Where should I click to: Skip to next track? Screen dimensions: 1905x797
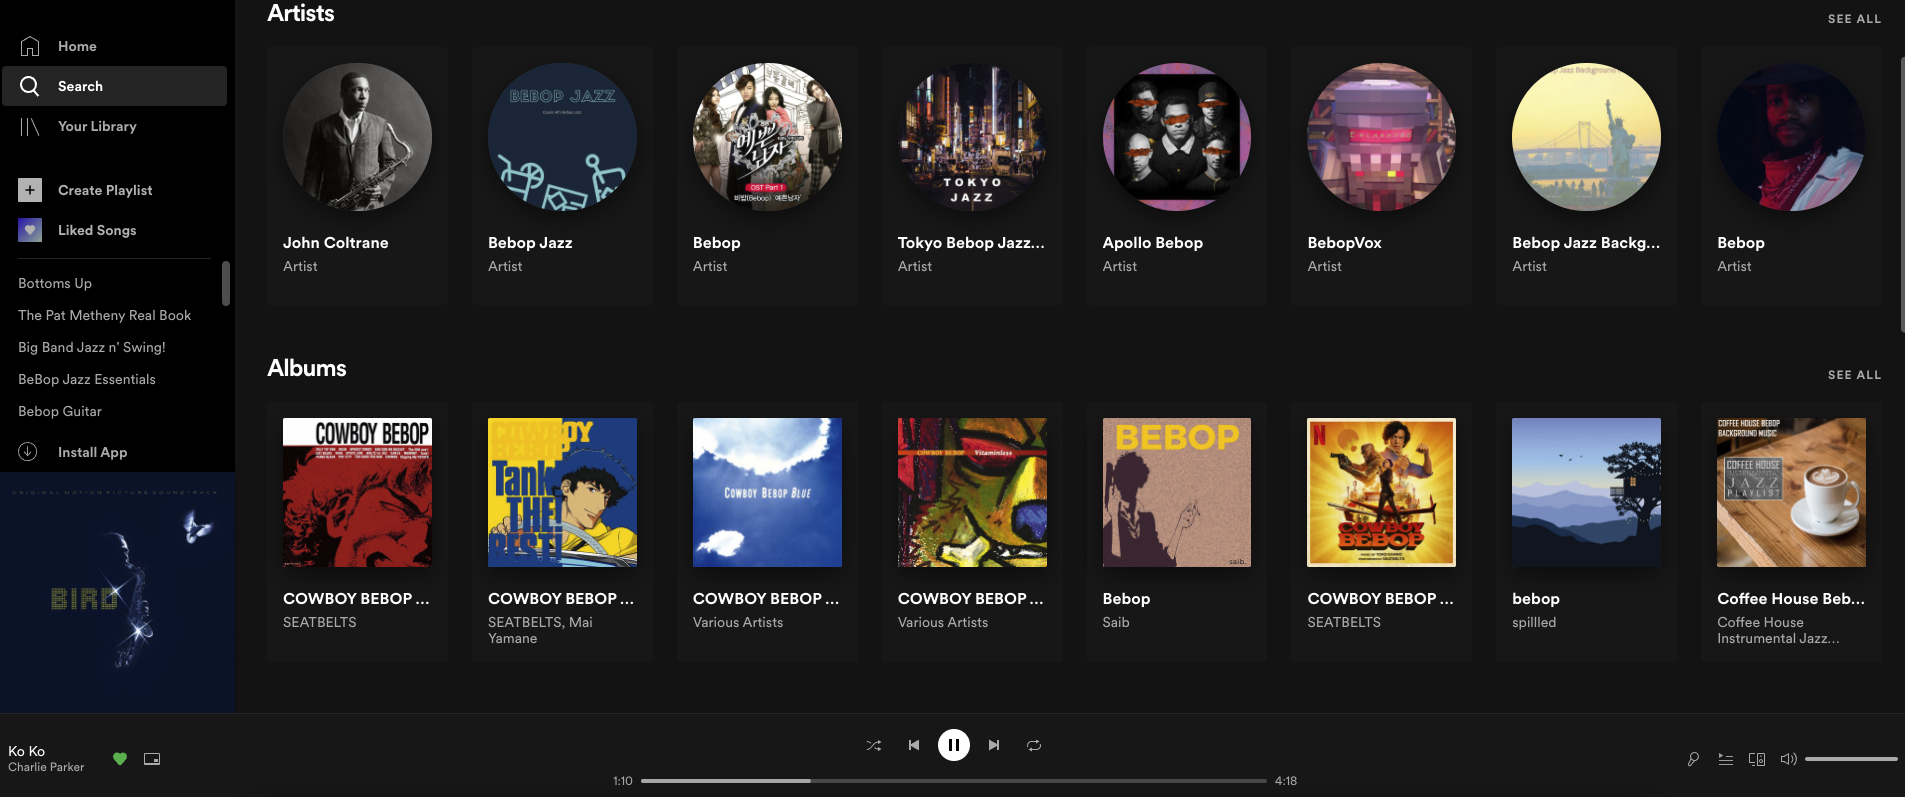[994, 745]
